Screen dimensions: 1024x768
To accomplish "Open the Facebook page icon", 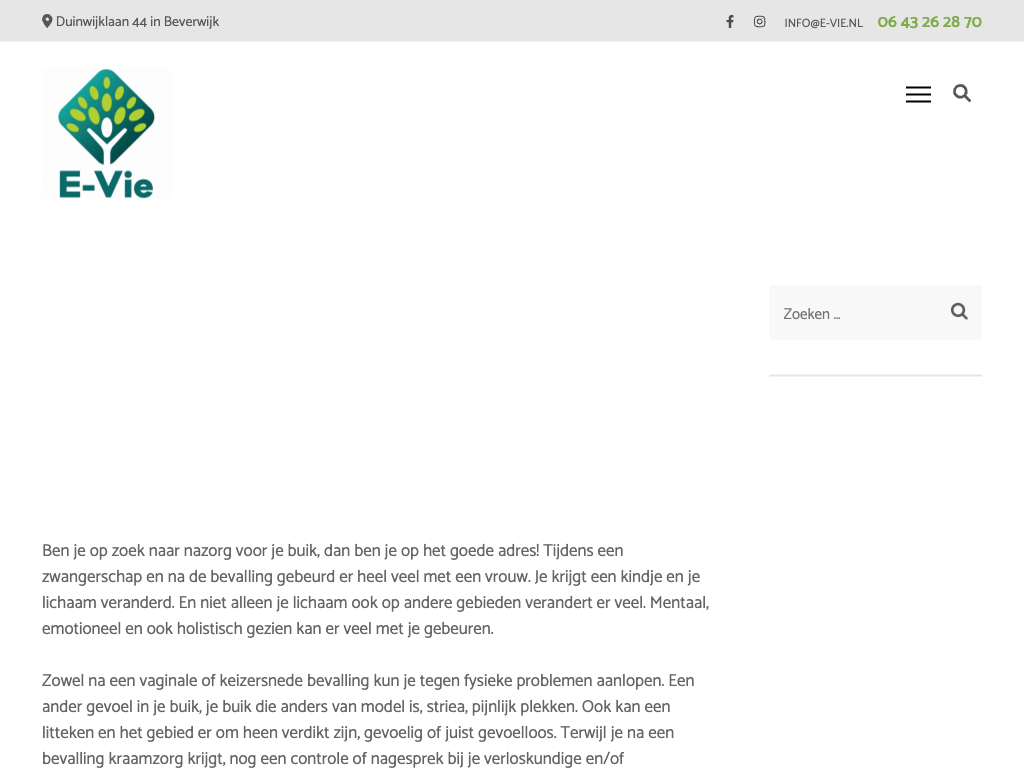I will tap(730, 22).
